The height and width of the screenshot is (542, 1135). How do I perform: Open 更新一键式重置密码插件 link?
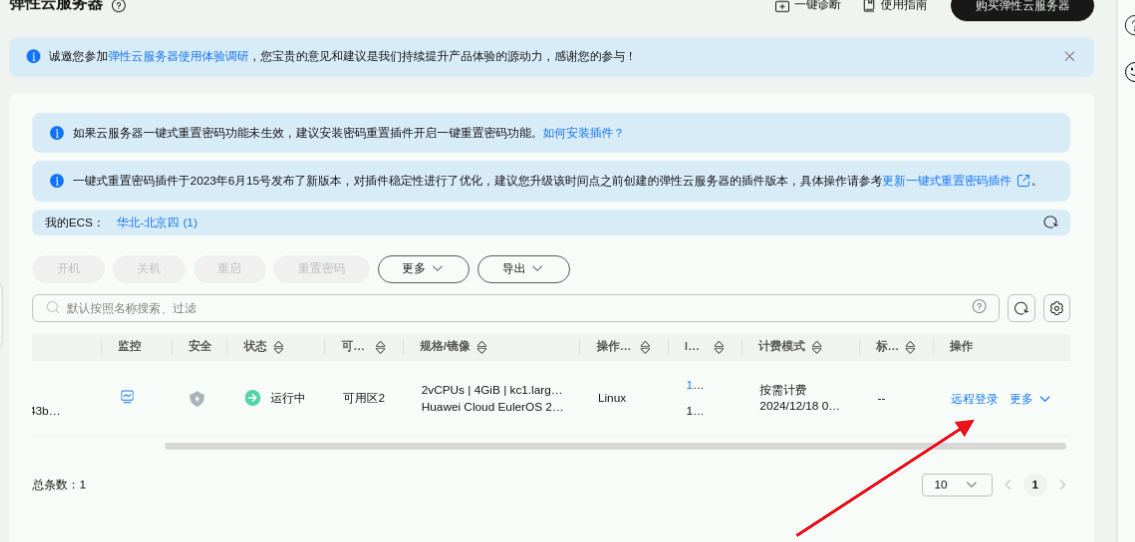(x=946, y=181)
